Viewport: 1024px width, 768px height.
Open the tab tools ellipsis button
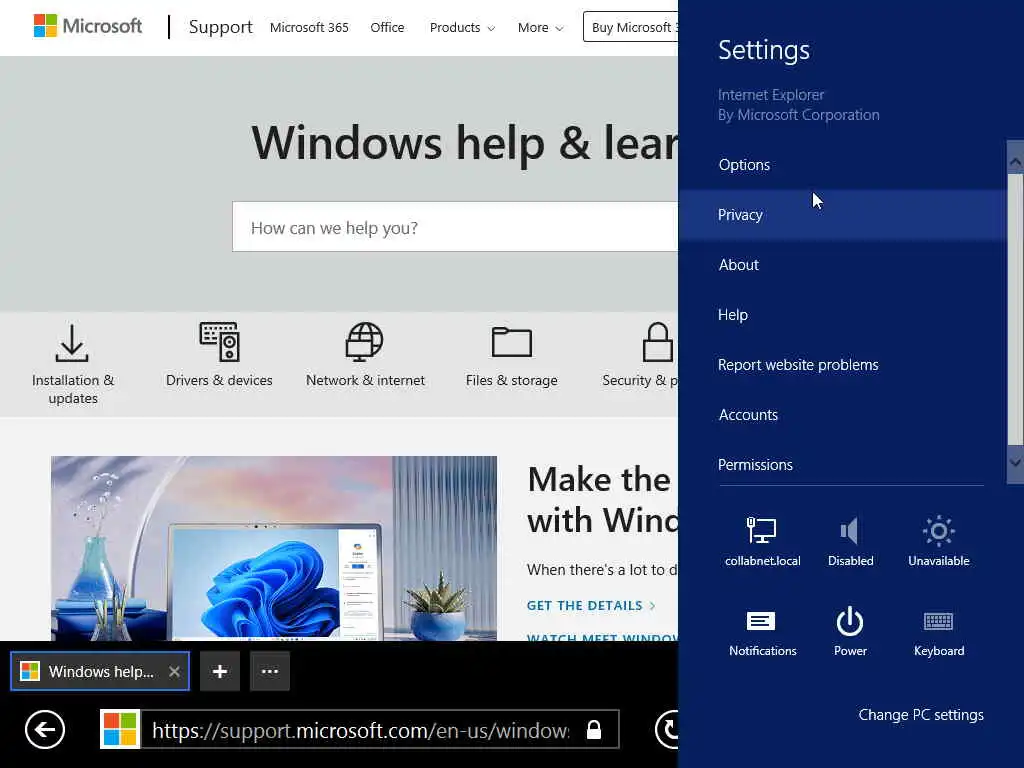(270, 671)
